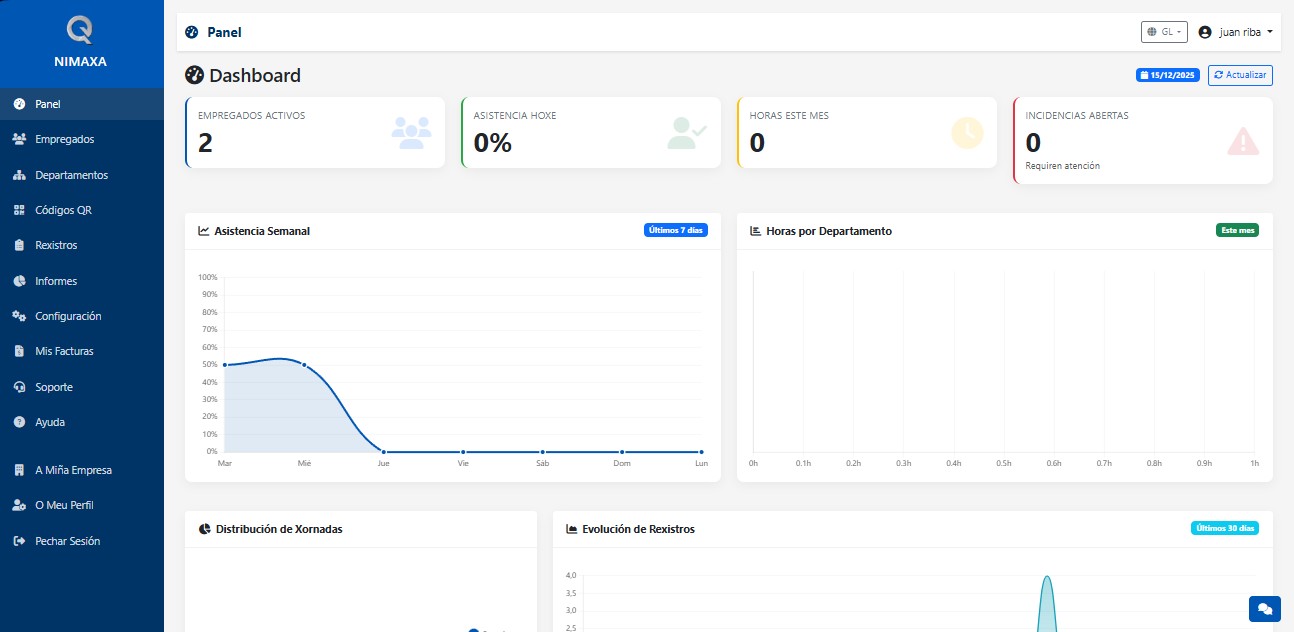Select the Empregados people icon in sidebar
The image size is (1294, 632).
tap(20, 139)
